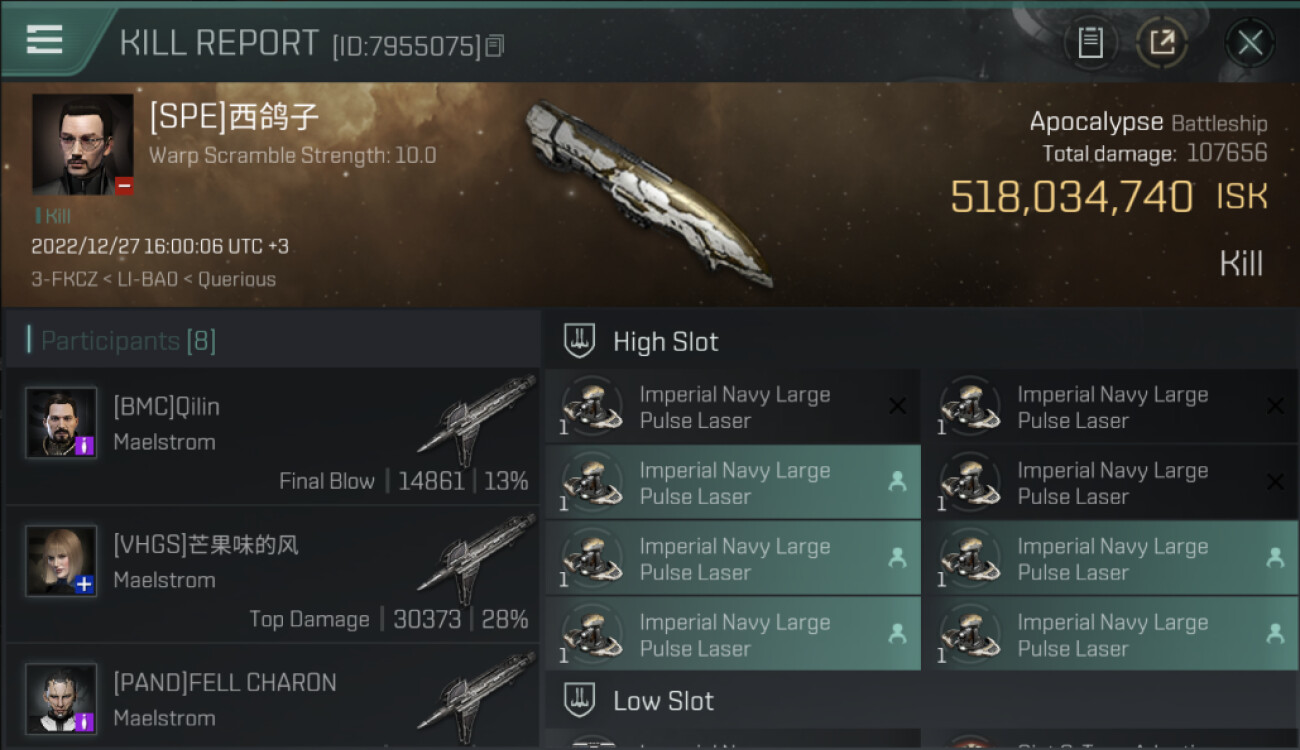Click the Low Slot shield icon
This screenshot has width=1300, height=750.
(x=580, y=701)
